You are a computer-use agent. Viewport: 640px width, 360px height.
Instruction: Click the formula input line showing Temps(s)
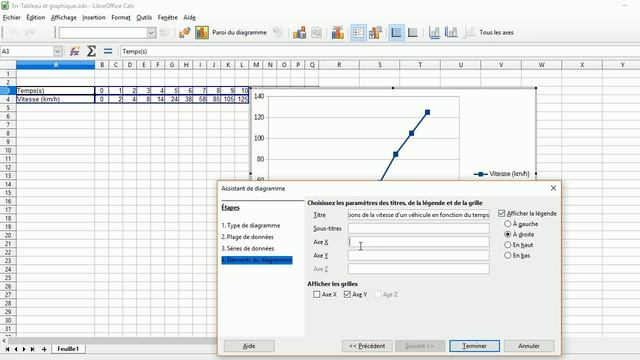point(380,51)
